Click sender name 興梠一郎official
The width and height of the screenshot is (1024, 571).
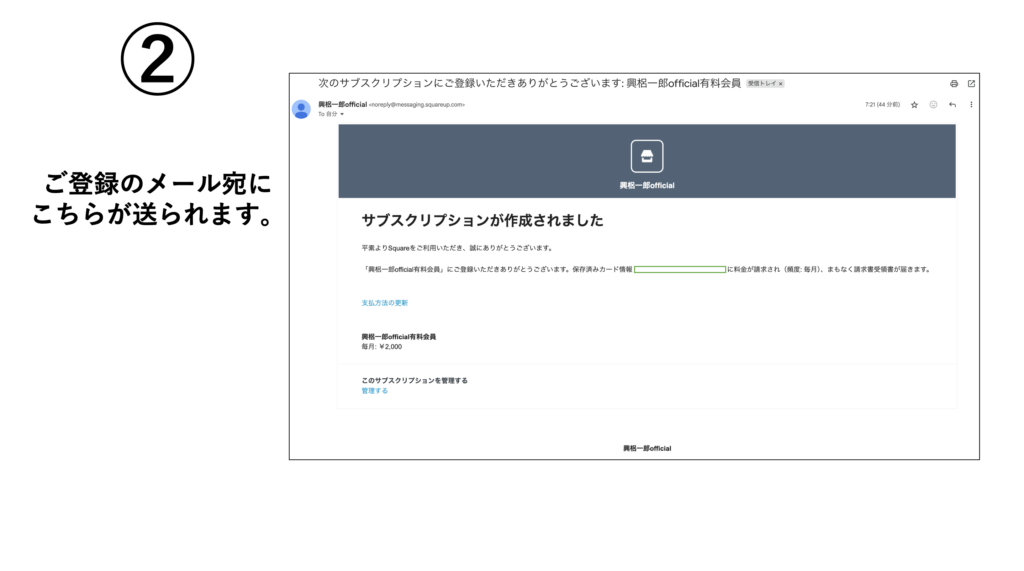point(342,105)
